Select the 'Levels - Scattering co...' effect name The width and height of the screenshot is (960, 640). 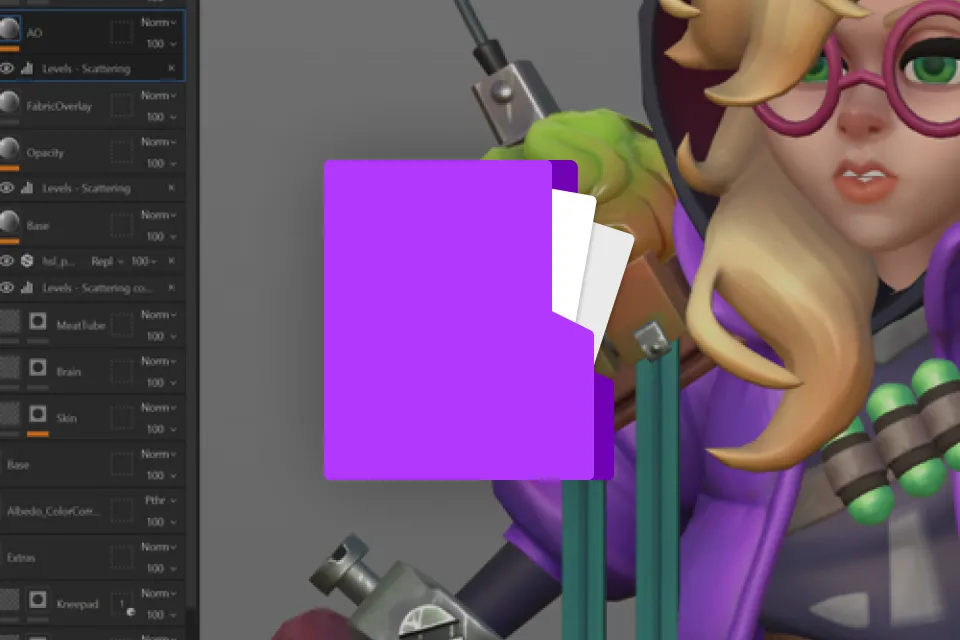(97, 288)
